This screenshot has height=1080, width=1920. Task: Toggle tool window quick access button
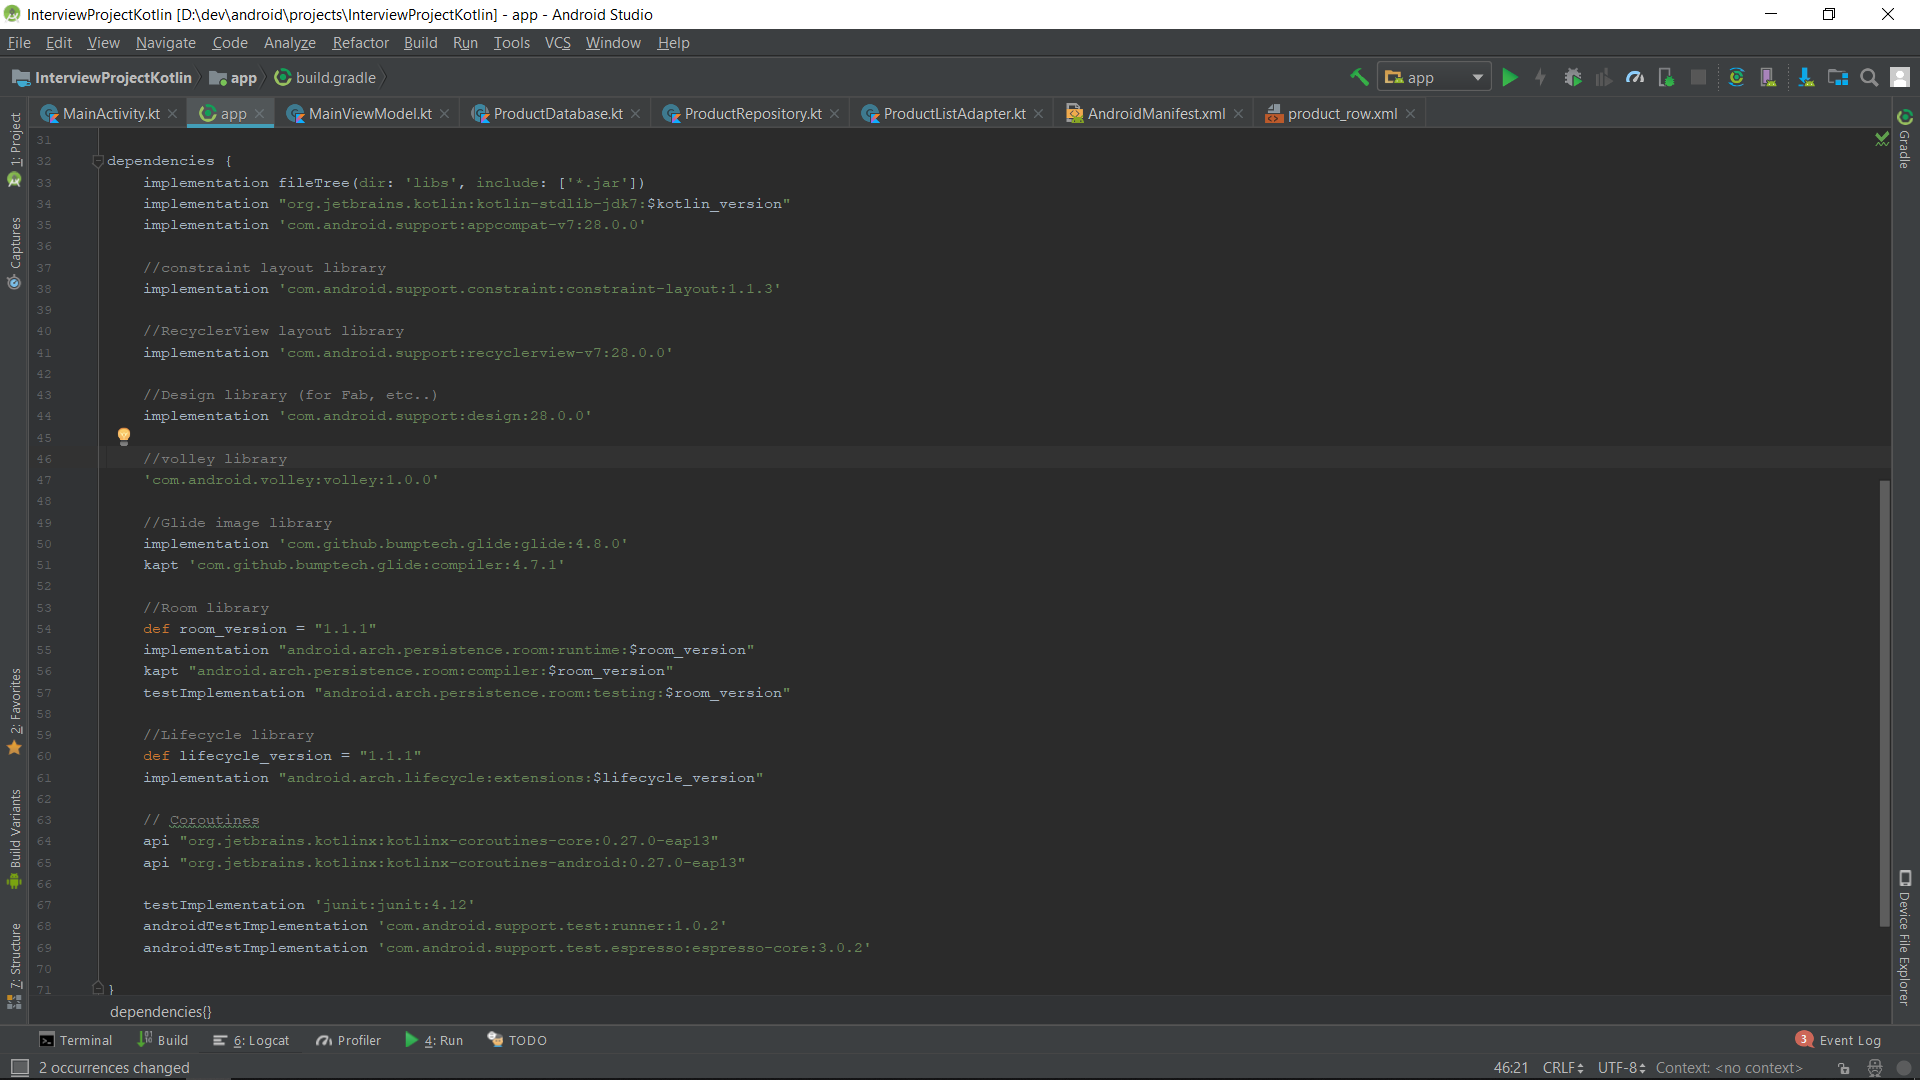[19, 1068]
